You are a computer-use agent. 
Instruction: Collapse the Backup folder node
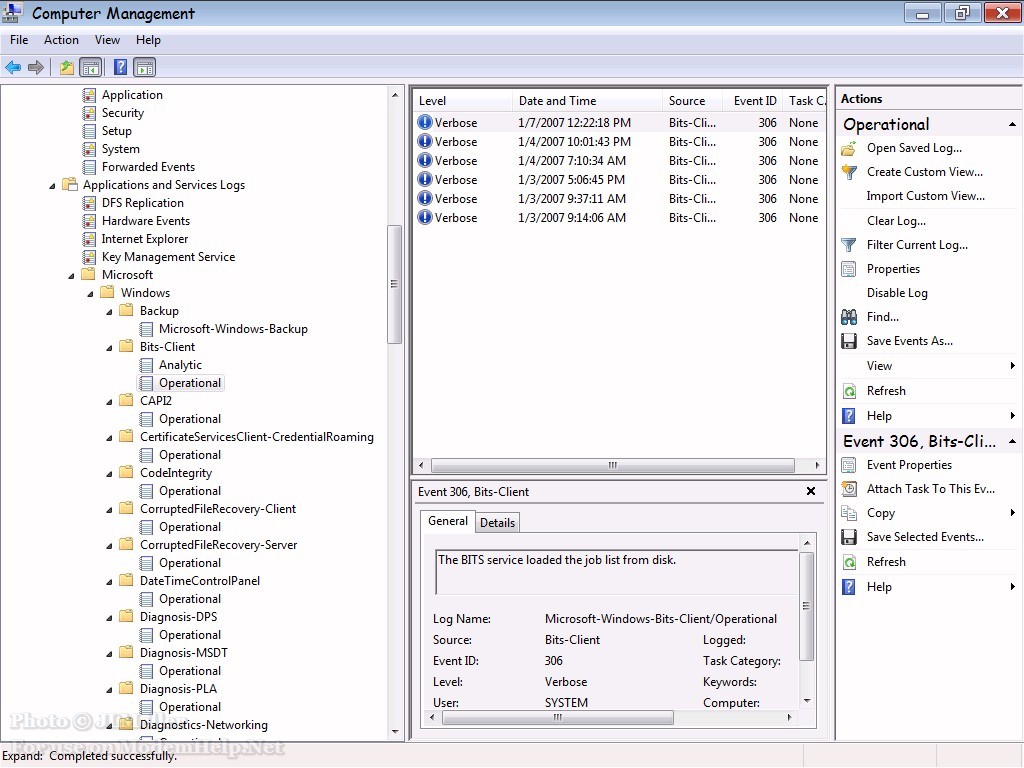109,312
